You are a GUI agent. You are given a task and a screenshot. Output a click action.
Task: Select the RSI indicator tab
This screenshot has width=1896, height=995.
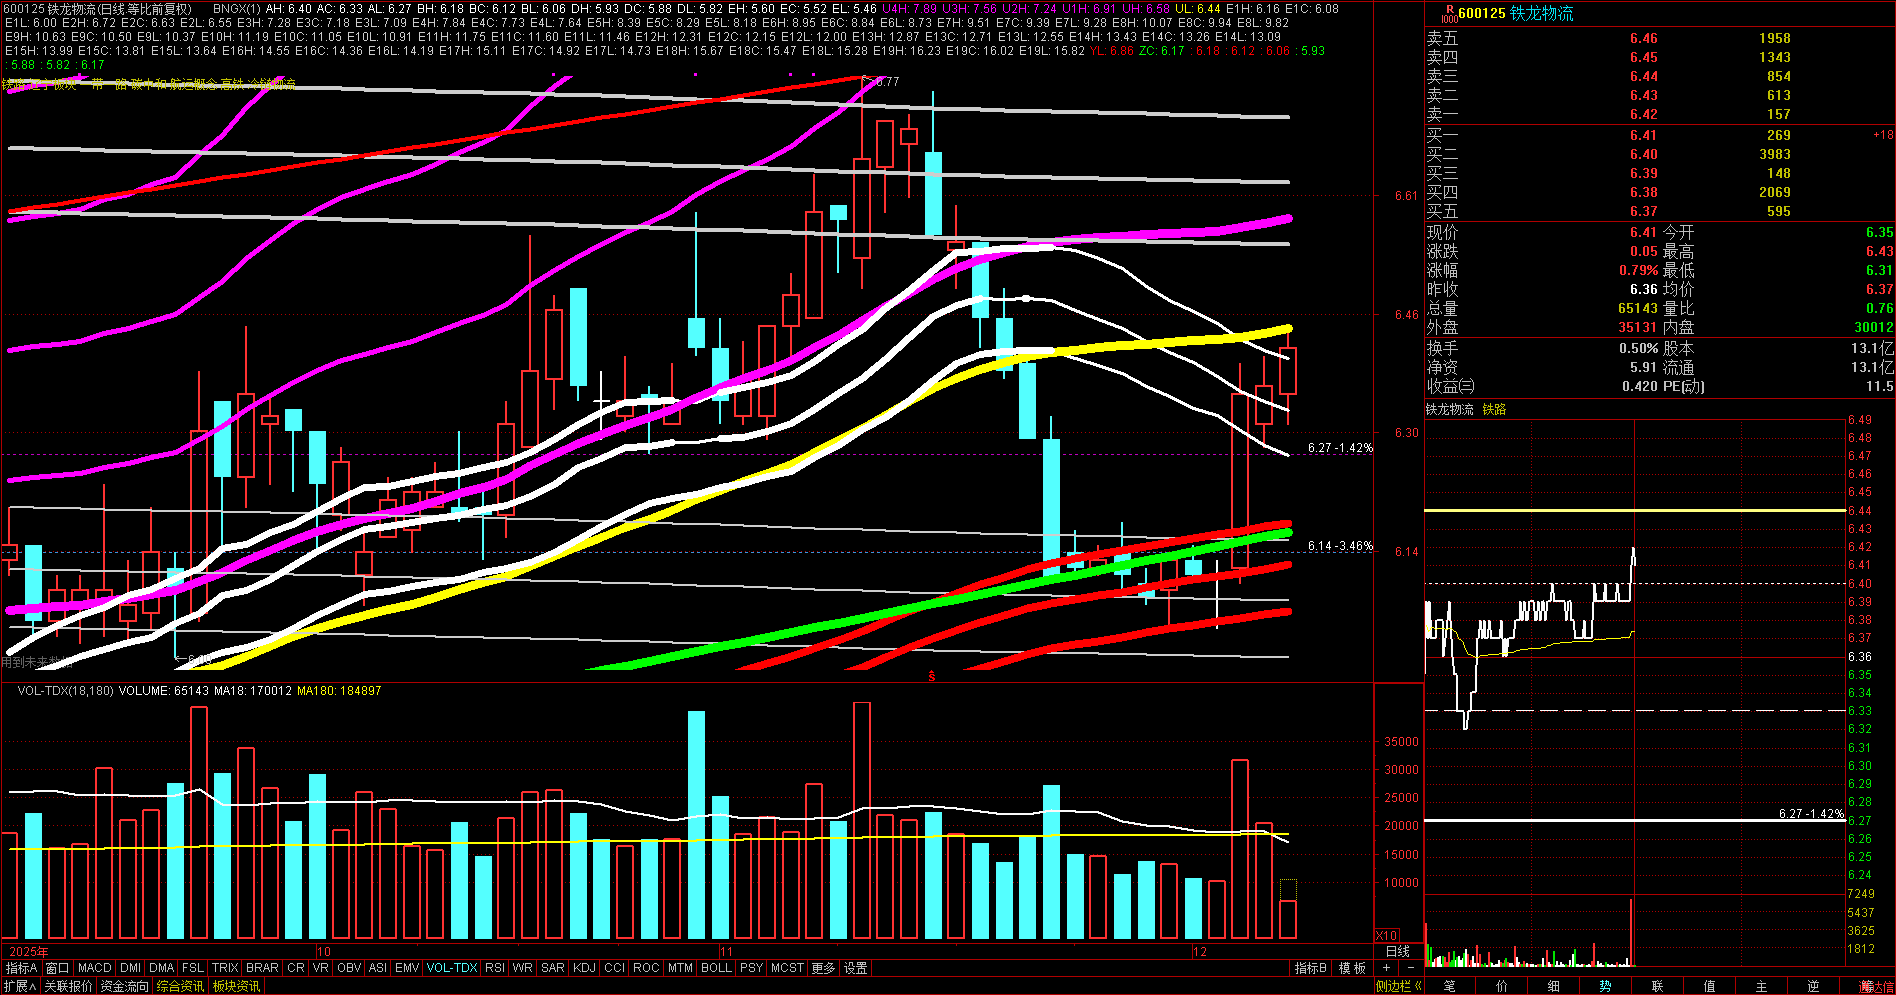click(495, 968)
